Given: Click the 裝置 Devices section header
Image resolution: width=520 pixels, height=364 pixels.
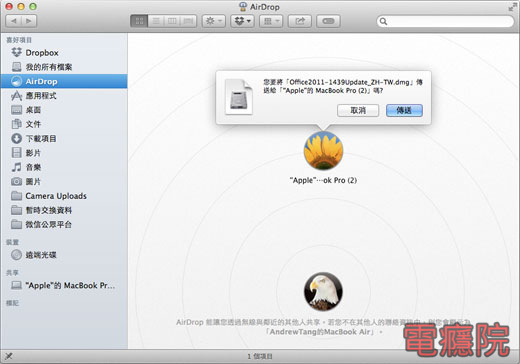Looking at the screenshot, I should 12,242.
